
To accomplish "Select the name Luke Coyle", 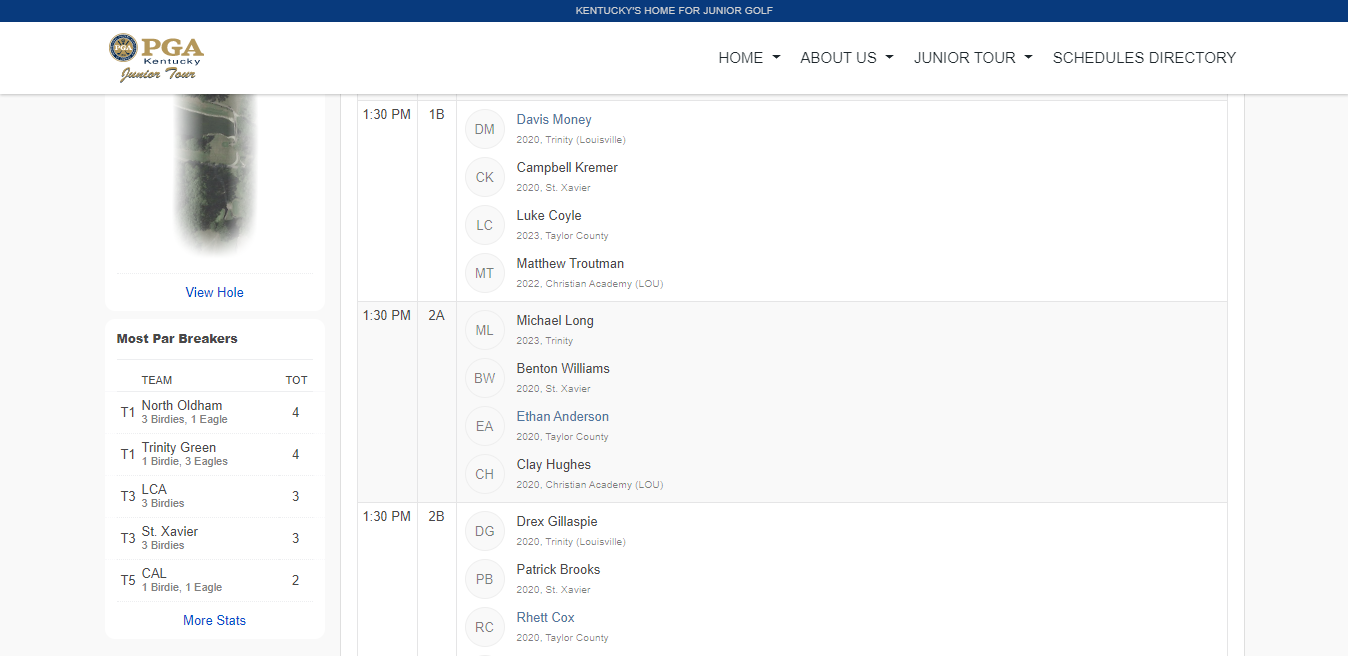I will click(549, 215).
